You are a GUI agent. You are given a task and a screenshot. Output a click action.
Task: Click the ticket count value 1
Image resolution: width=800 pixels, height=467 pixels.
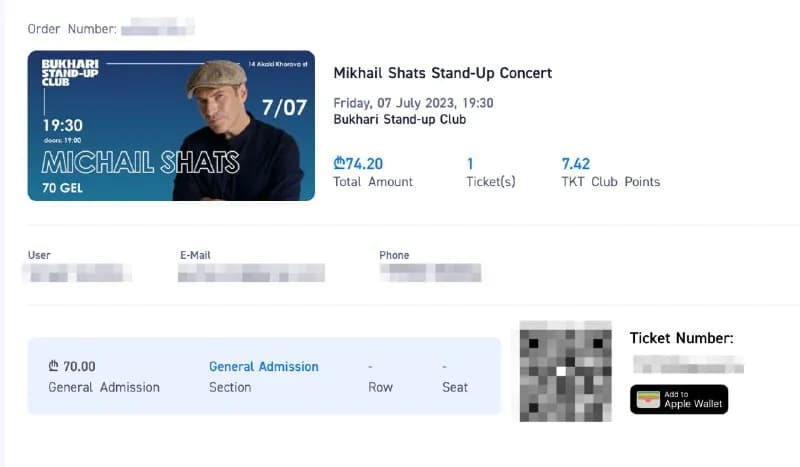click(470, 164)
